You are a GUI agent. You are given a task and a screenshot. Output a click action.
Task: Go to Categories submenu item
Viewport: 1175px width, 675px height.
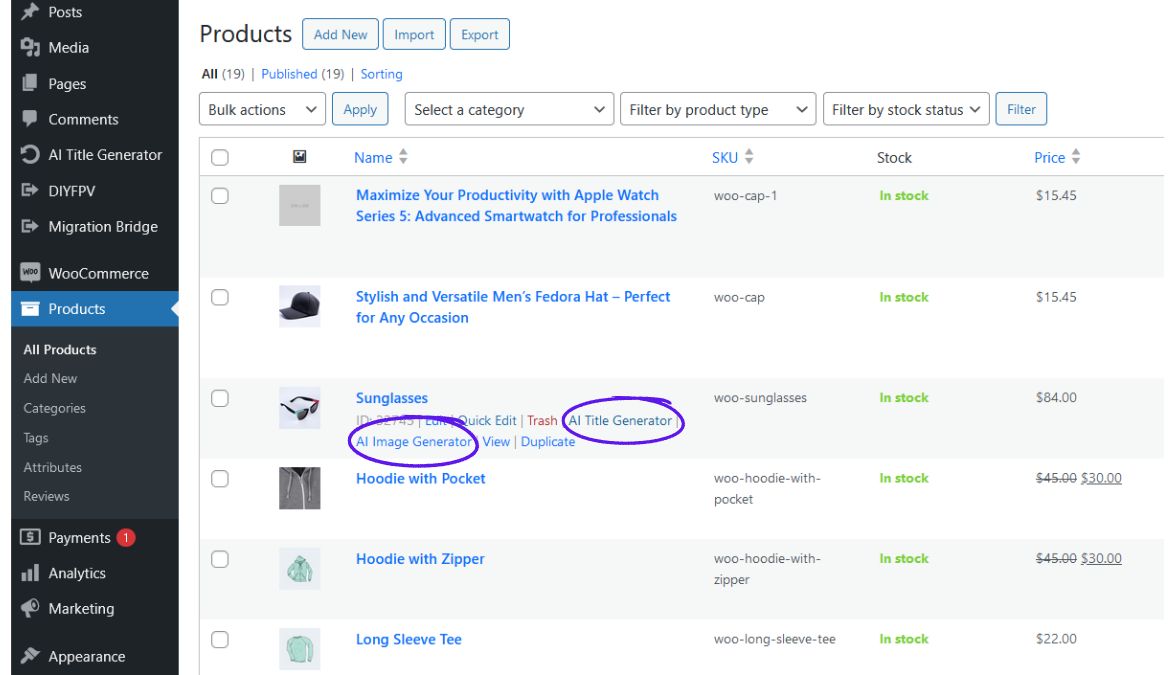55,408
